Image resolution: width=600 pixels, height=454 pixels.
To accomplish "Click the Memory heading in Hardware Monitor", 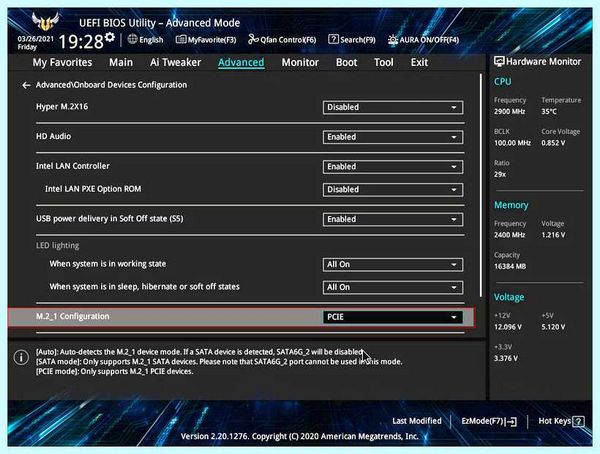I will (511, 205).
